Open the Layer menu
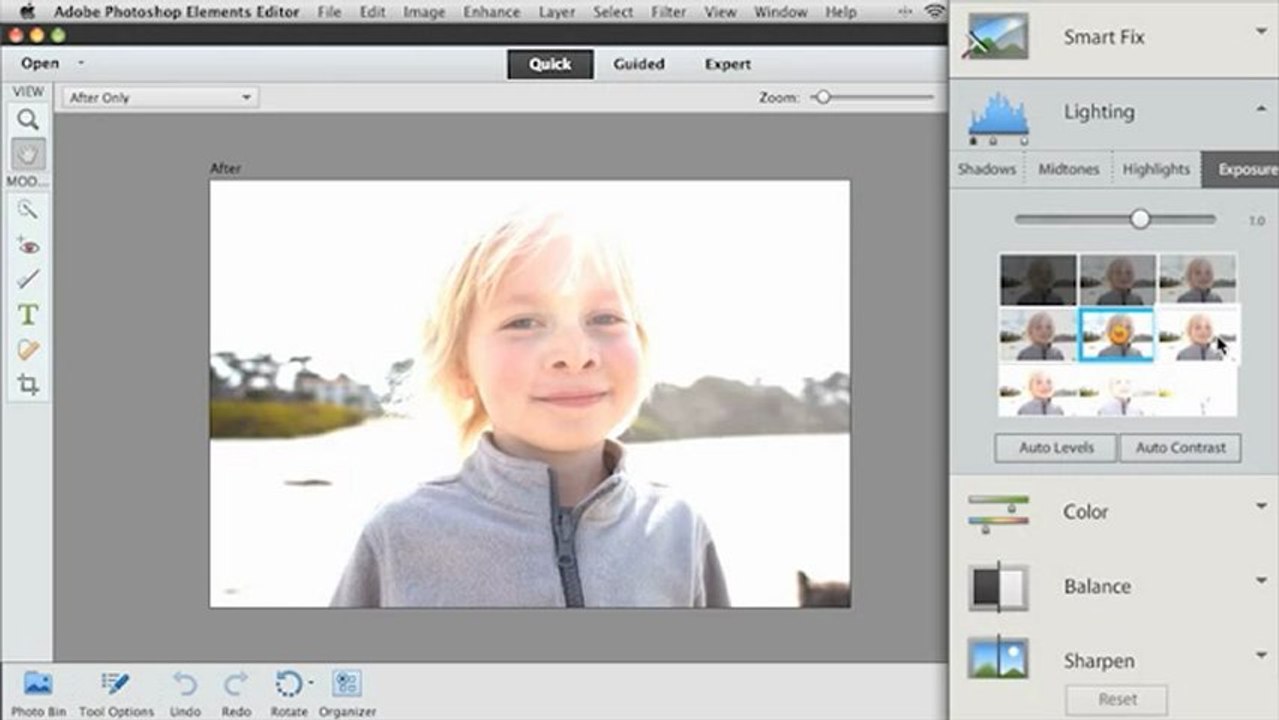Screen dimensions: 1279x720 coord(556,12)
